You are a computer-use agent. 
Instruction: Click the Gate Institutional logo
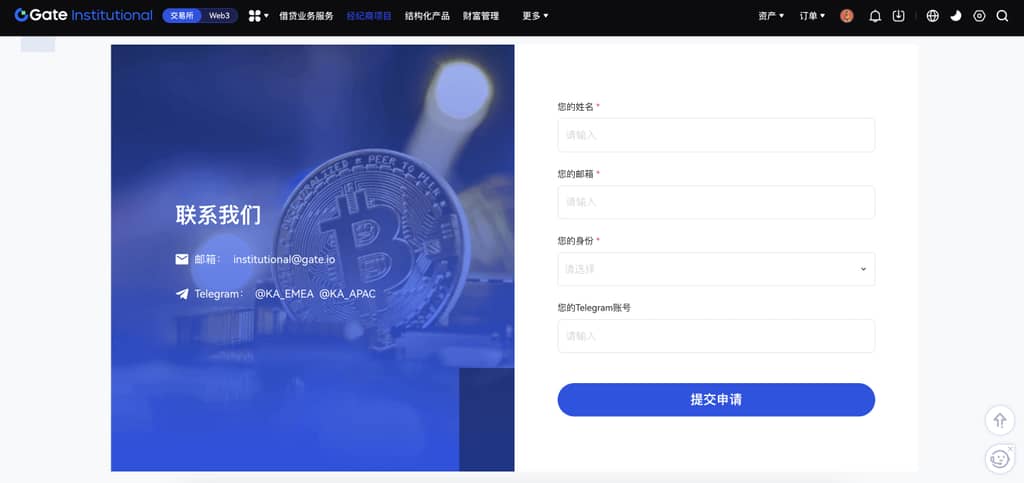[83, 16]
